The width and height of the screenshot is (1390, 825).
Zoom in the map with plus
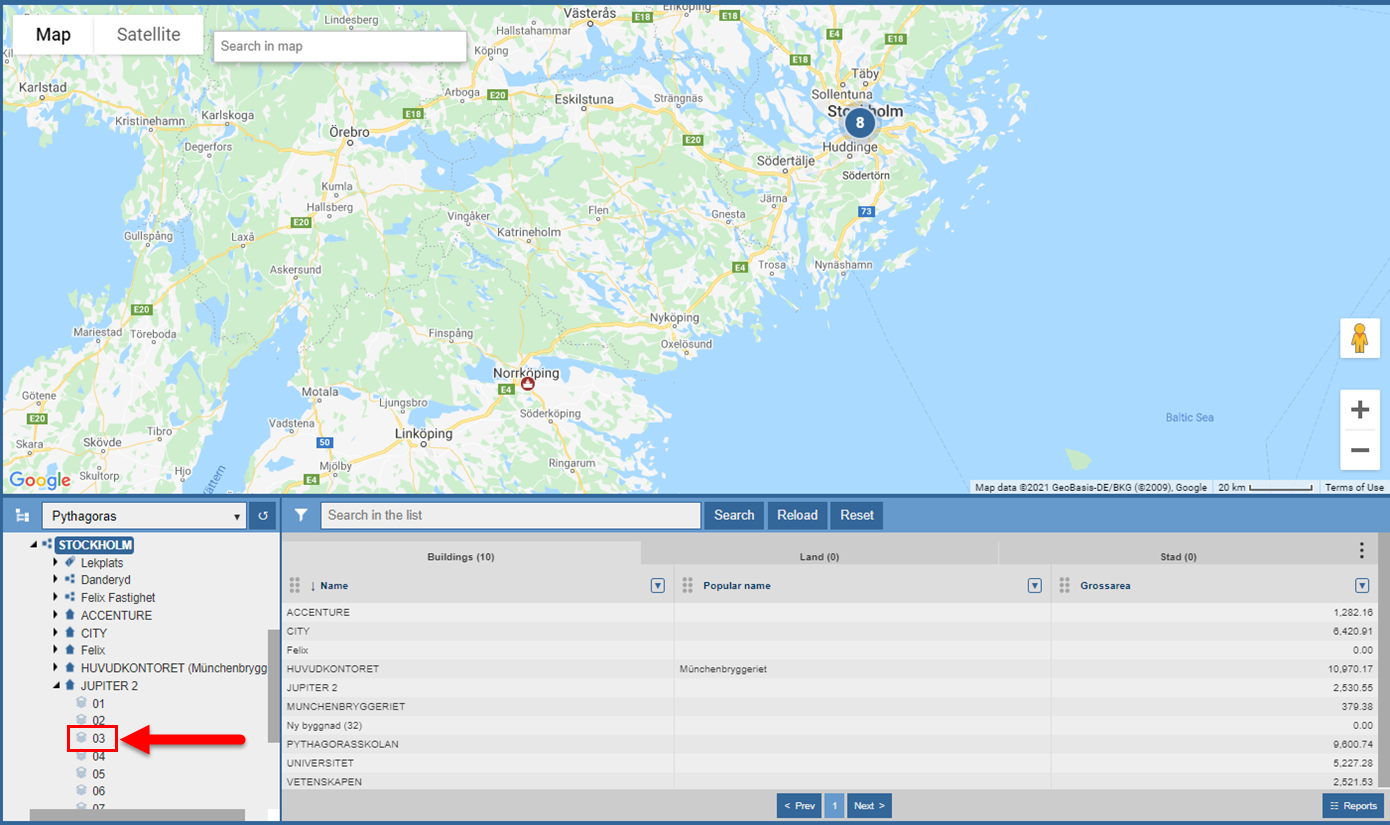[x=1359, y=410]
